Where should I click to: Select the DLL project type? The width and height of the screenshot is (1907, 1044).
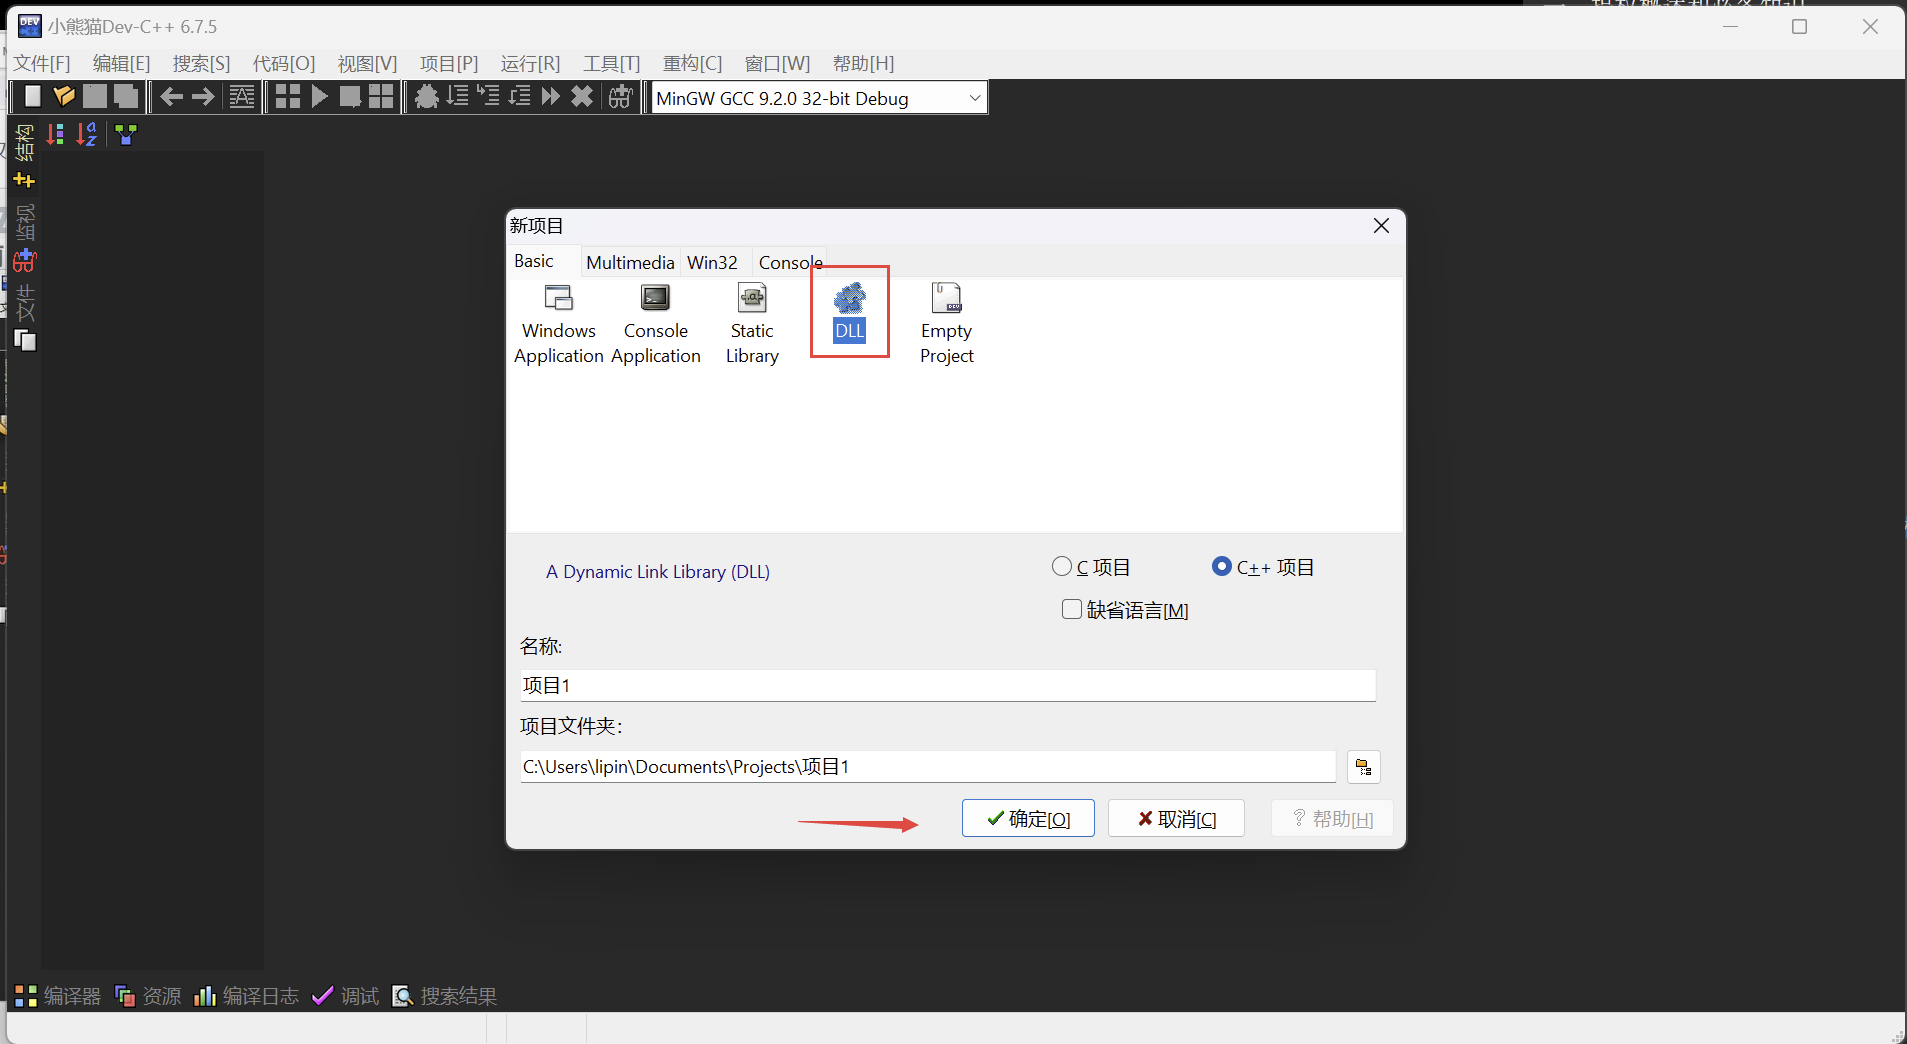(850, 312)
